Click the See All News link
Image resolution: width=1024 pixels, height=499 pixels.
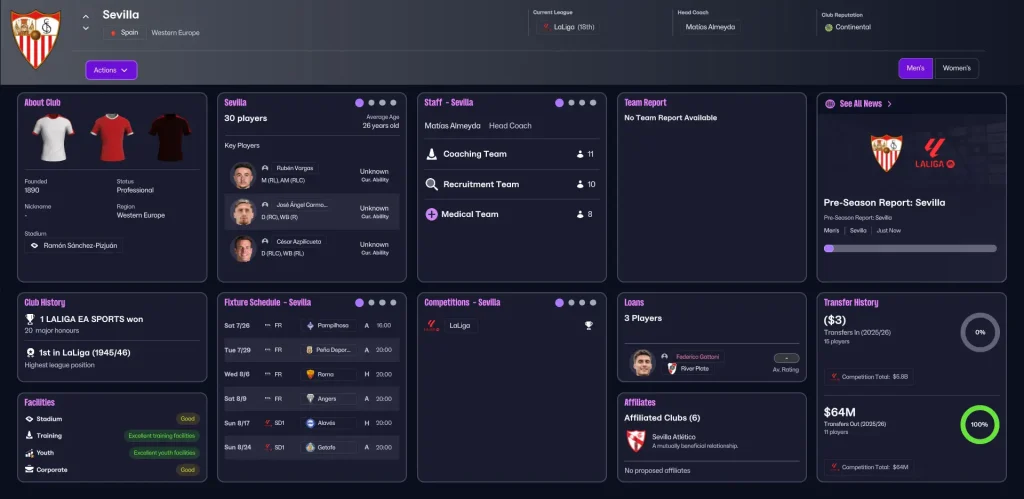pos(865,103)
